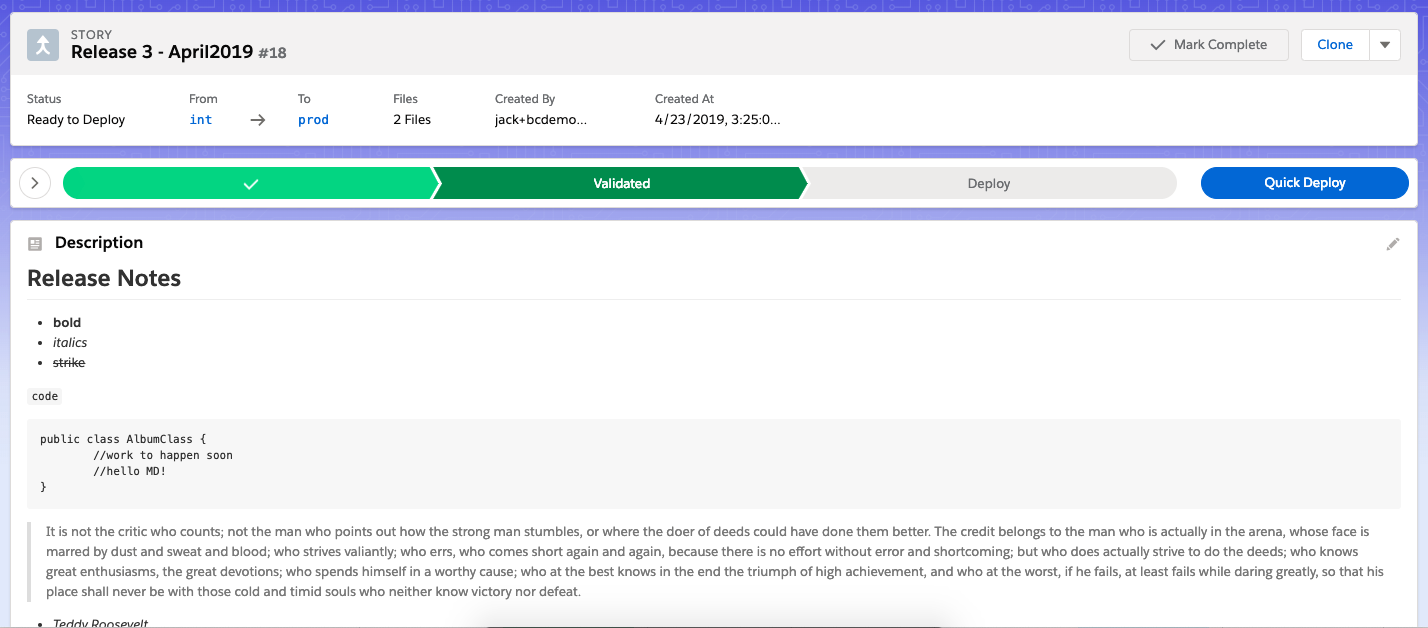Click the Story record icon
Screen dimensions: 1428x628
coord(42,44)
